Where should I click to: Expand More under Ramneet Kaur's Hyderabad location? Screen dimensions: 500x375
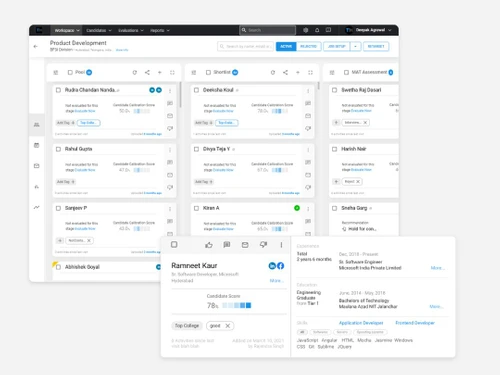coord(276,281)
